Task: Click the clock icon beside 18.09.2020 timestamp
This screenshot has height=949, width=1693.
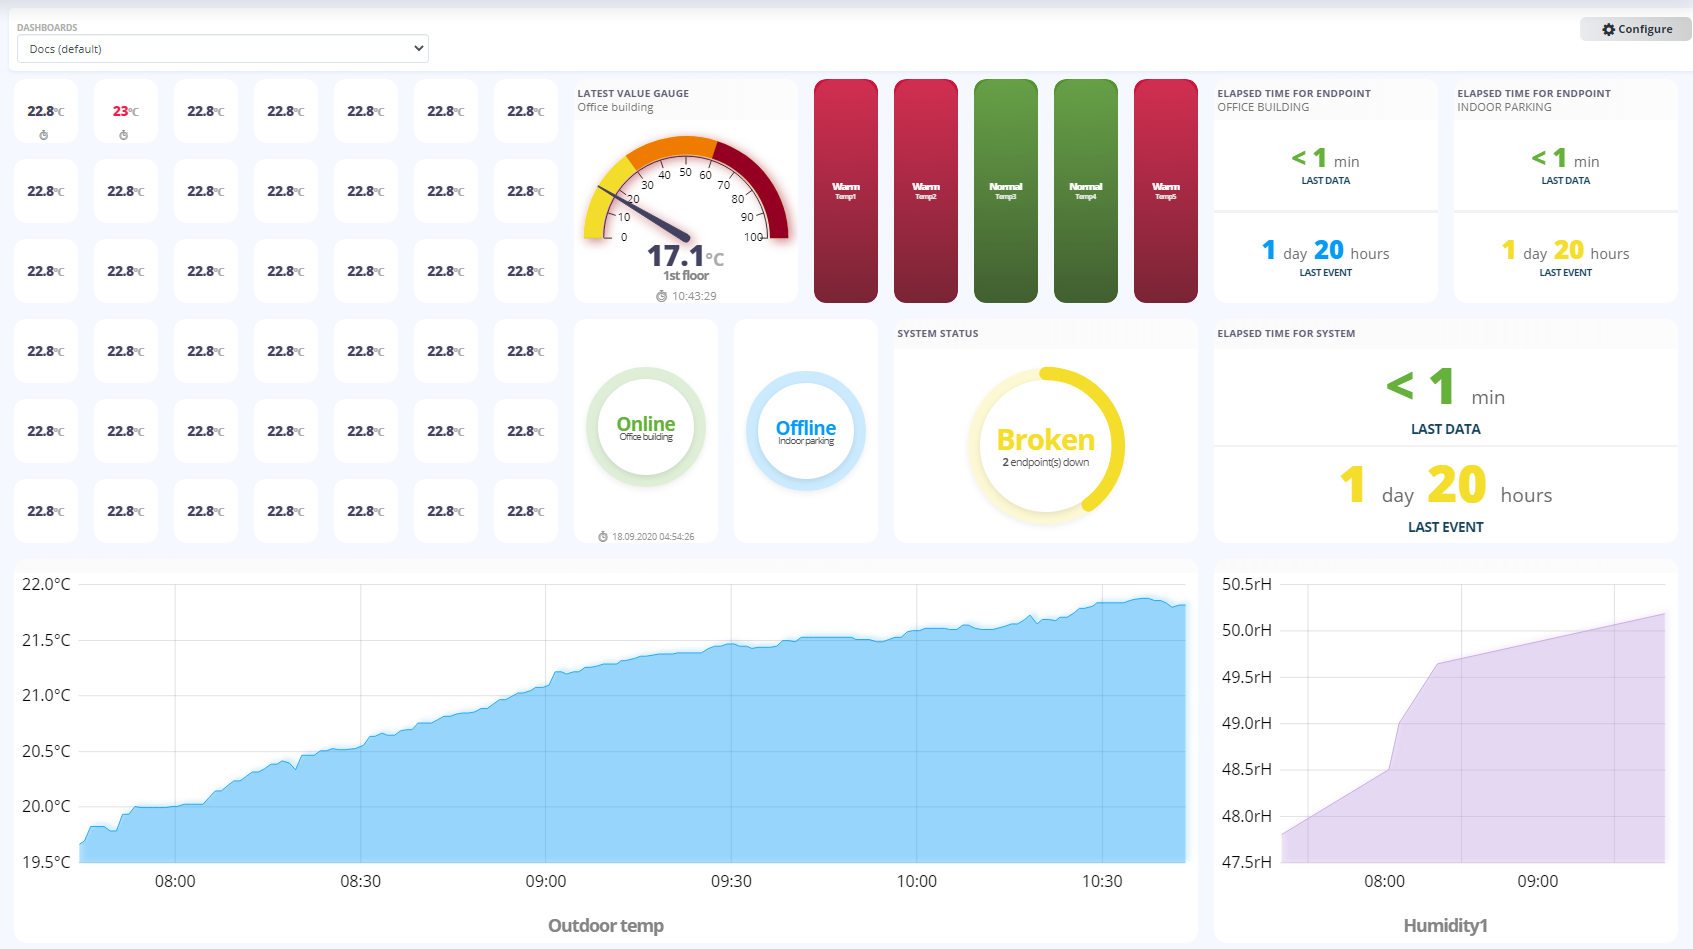Action: click(603, 537)
